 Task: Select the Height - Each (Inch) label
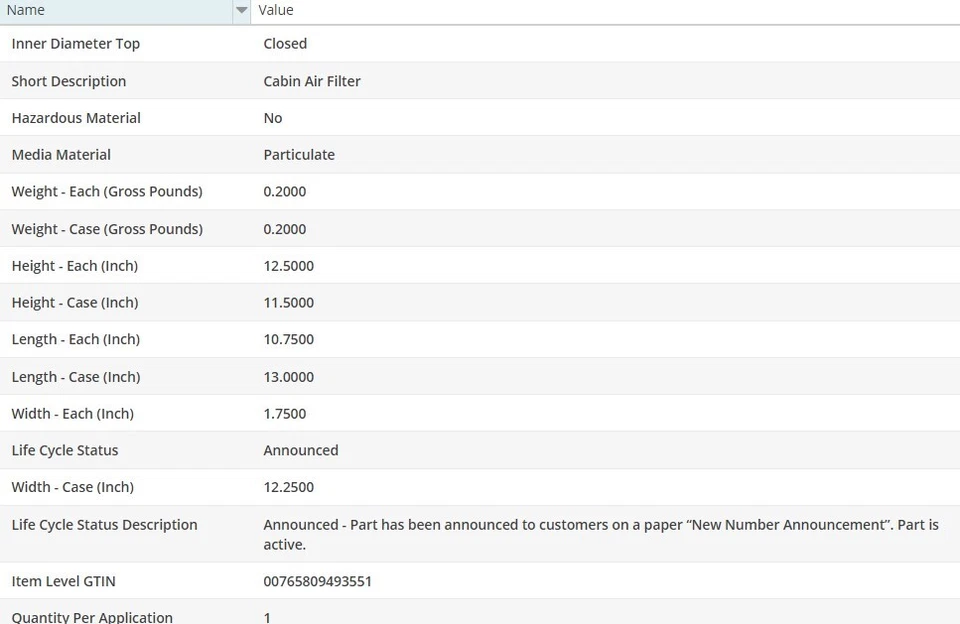point(75,266)
